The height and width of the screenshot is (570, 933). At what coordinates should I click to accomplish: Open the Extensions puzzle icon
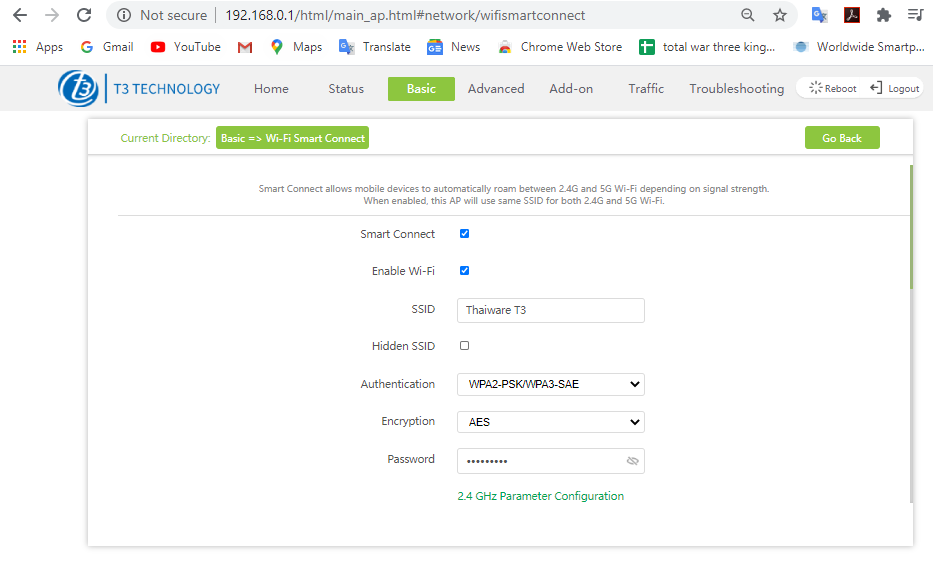[x=884, y=15]
